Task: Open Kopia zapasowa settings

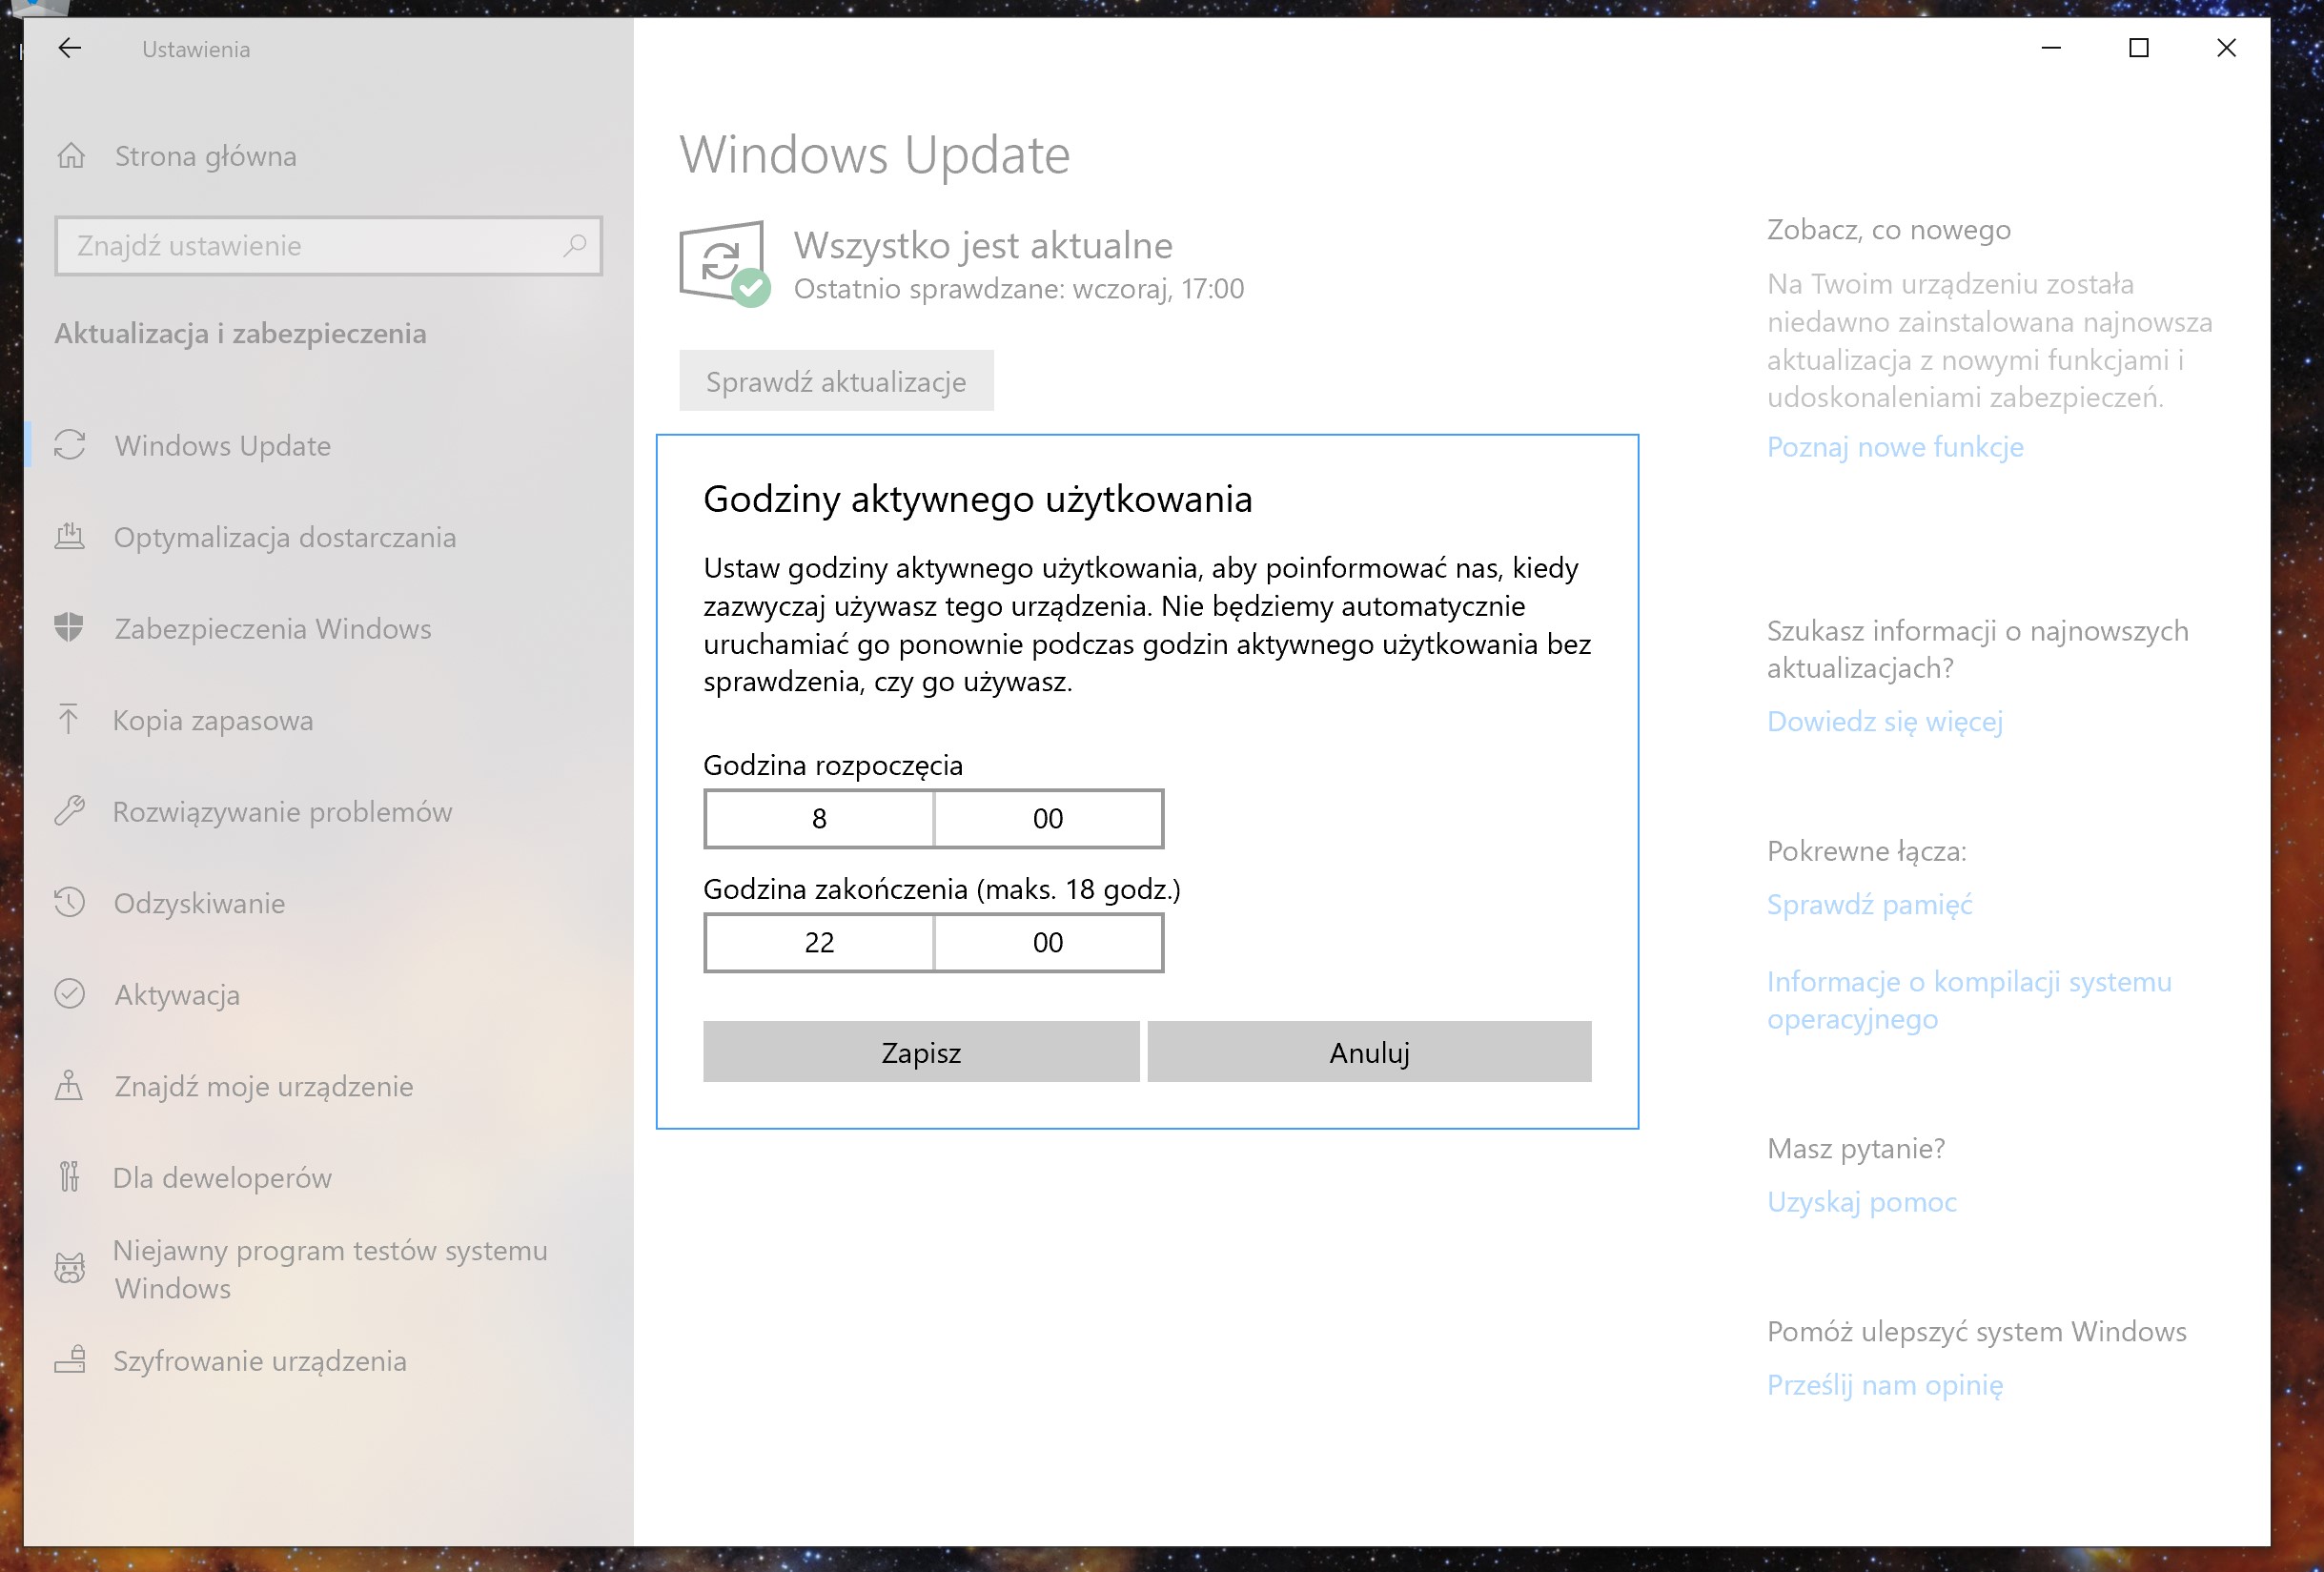Action: tap(329, 720)
